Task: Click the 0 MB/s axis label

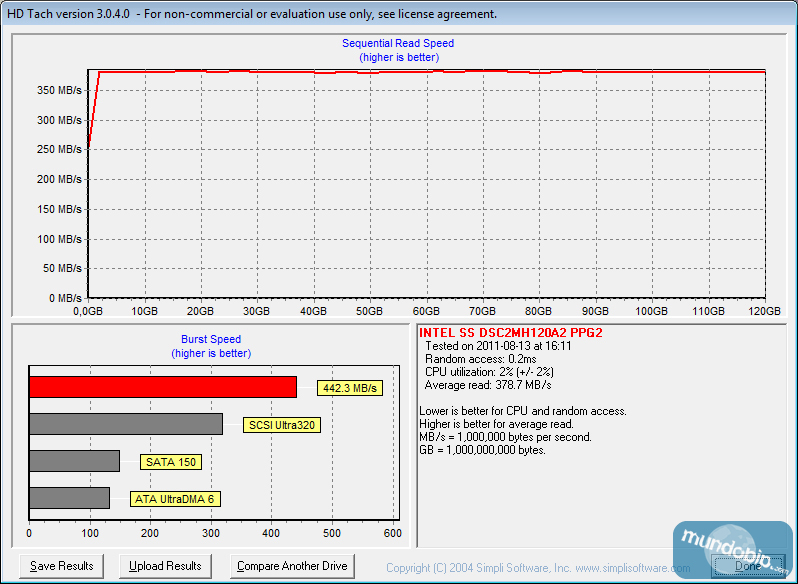Action: tap(65, 298)
